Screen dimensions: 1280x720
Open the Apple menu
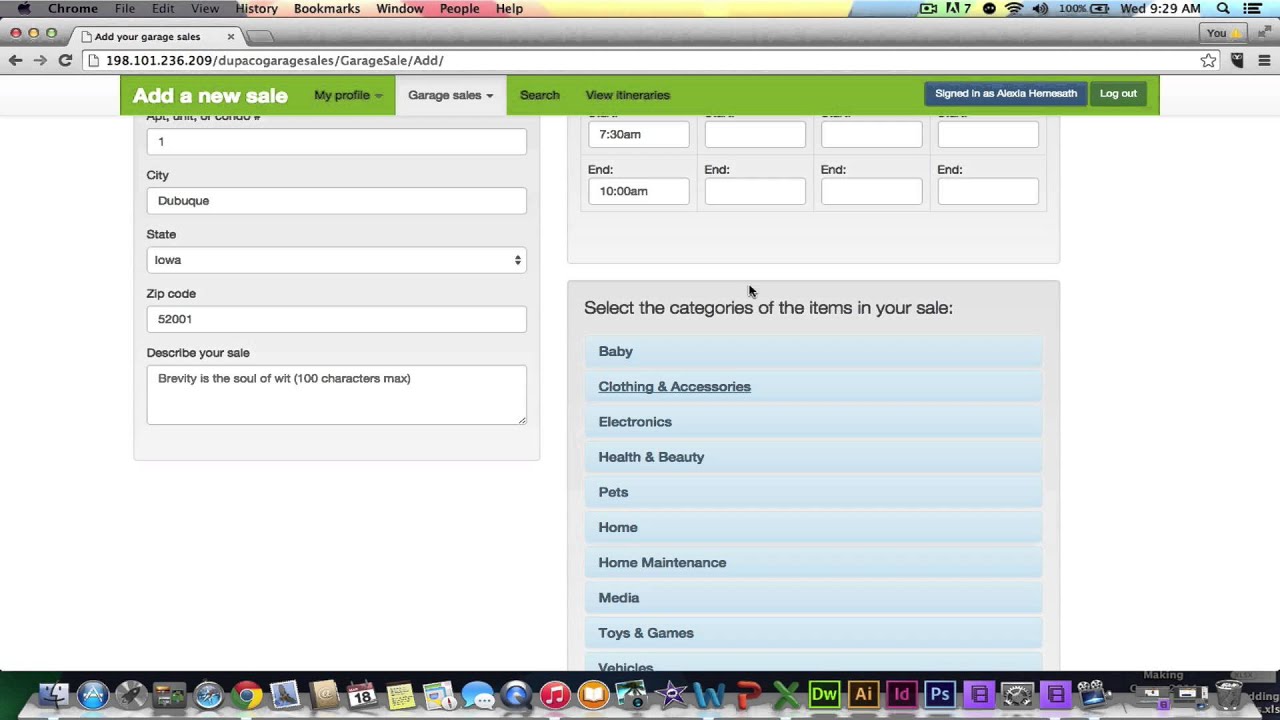click(24, 9)
